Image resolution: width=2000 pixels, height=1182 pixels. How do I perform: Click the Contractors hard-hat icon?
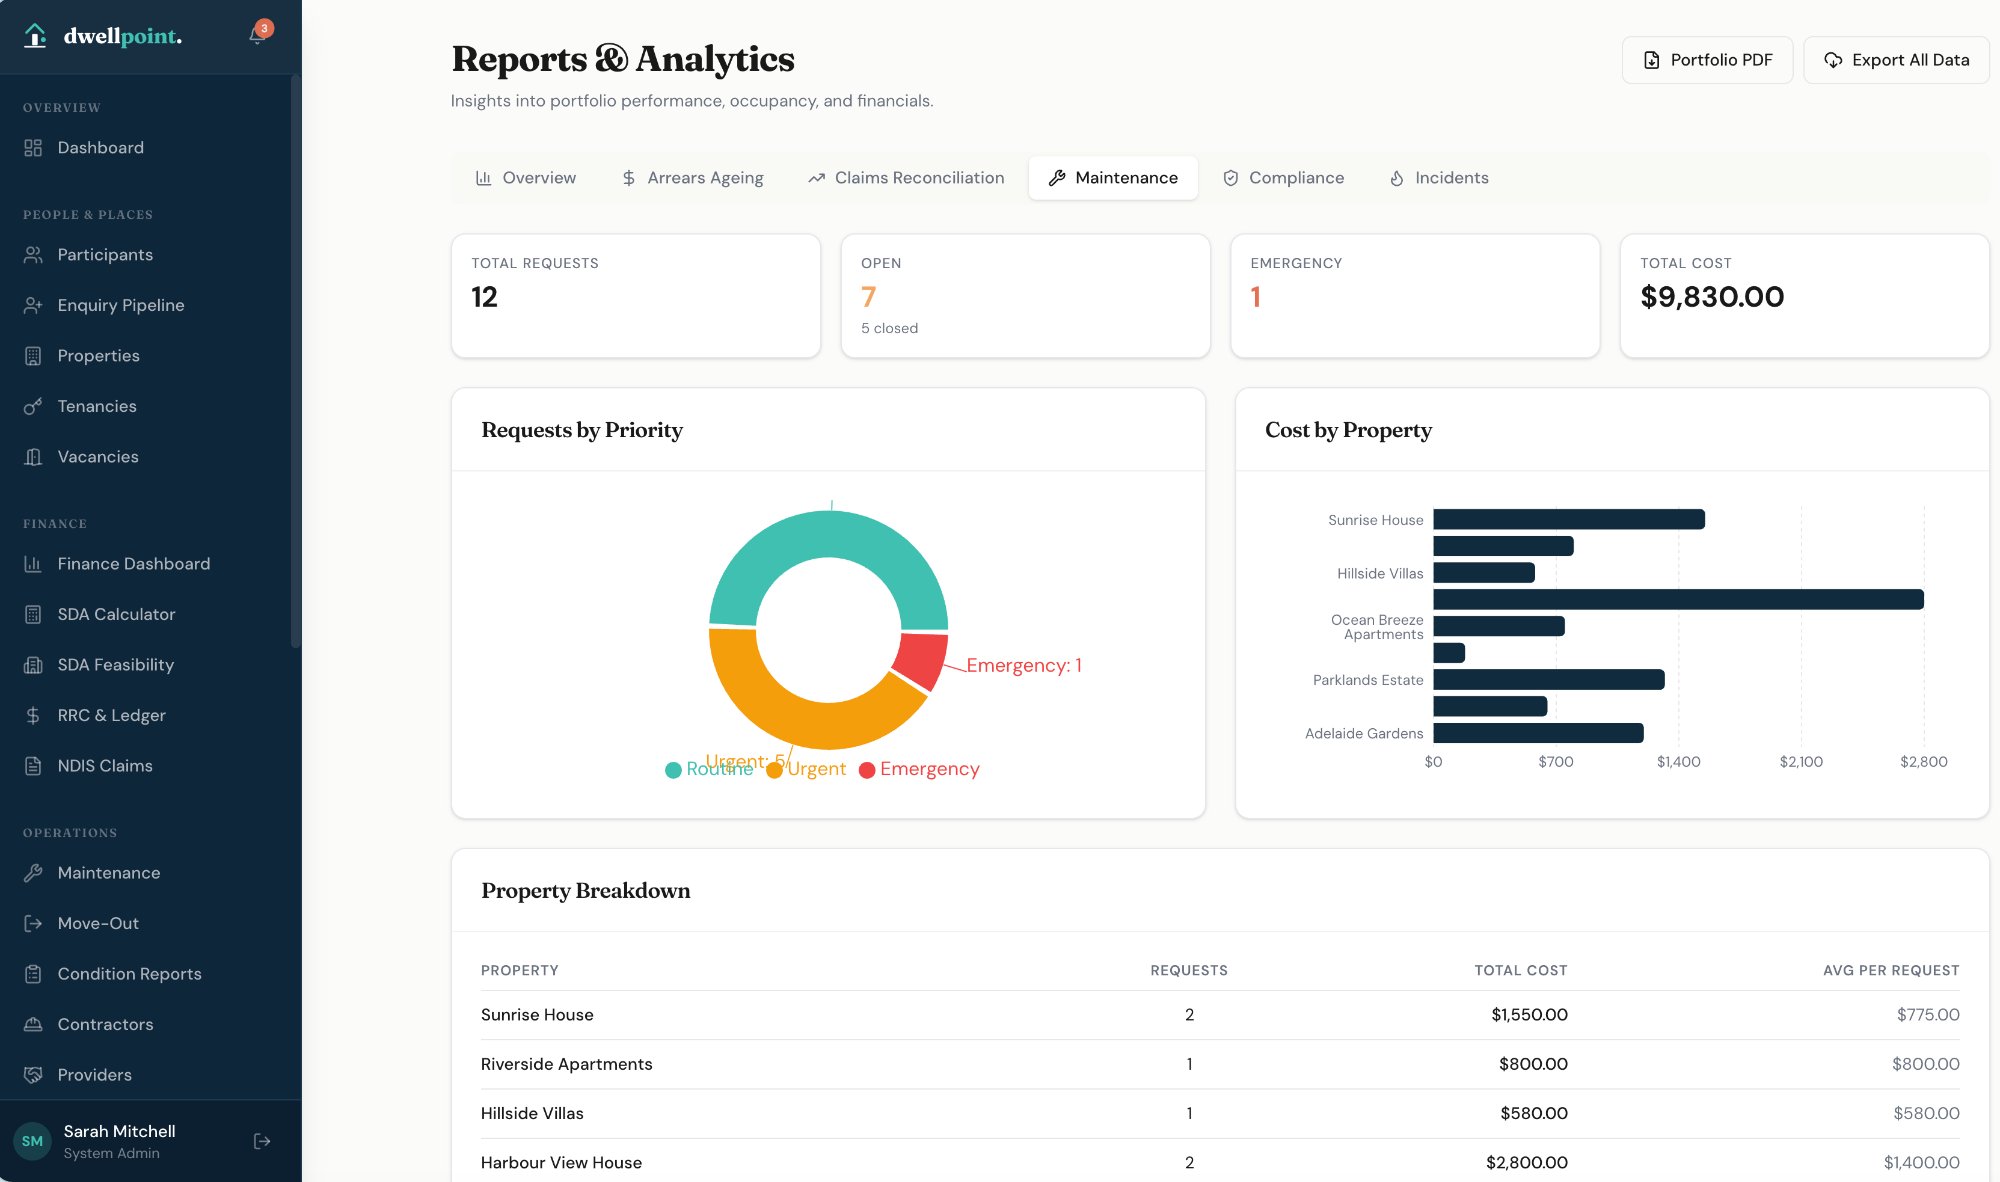point(33,1024)
